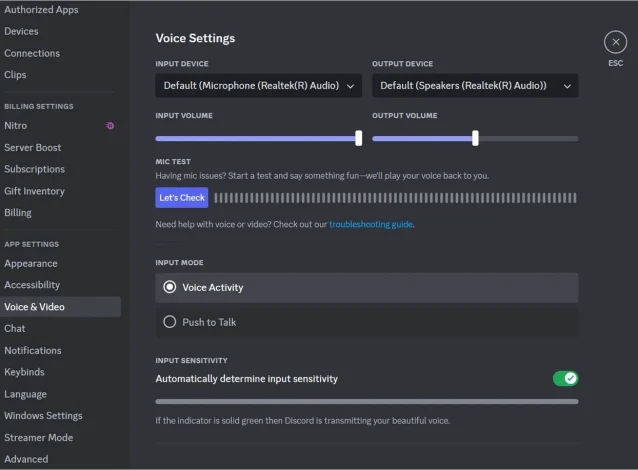This screenshot has width=638, height=470.
Task: Go to Server Boost billing section
Action: click(32, 148)
